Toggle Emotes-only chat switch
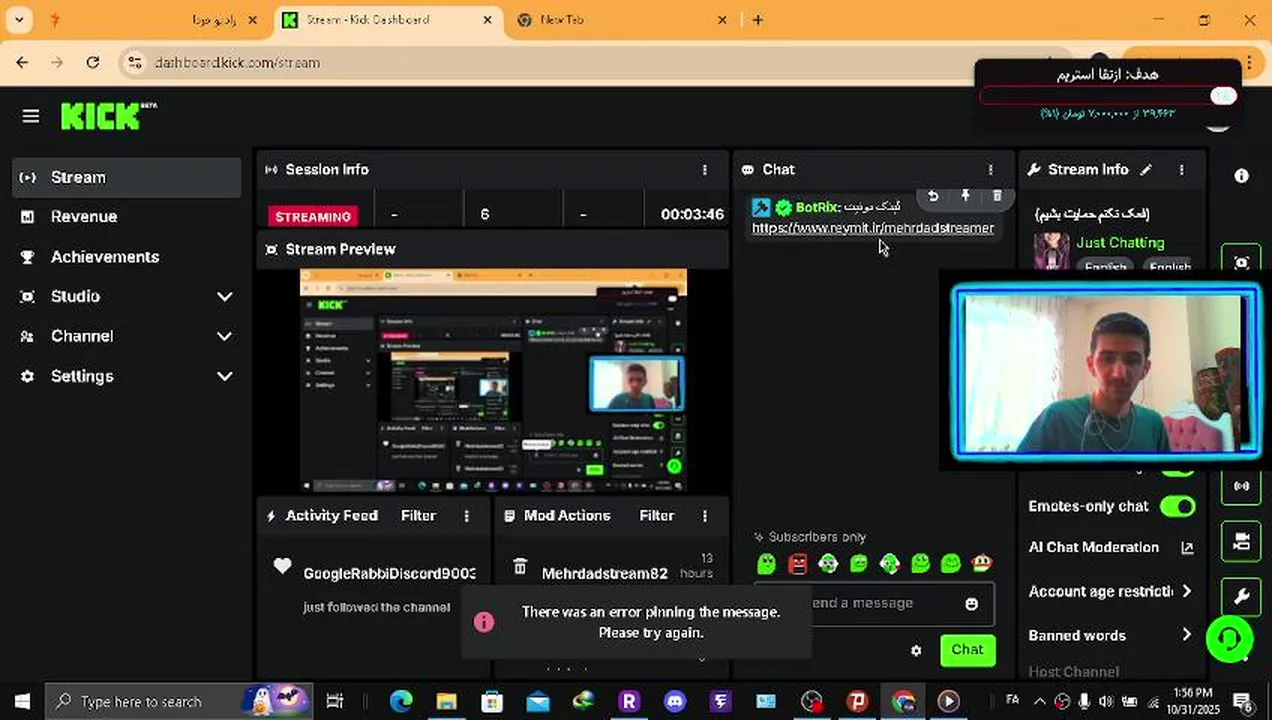This screenshot has height=720, width=1272. pos(1177,506)
